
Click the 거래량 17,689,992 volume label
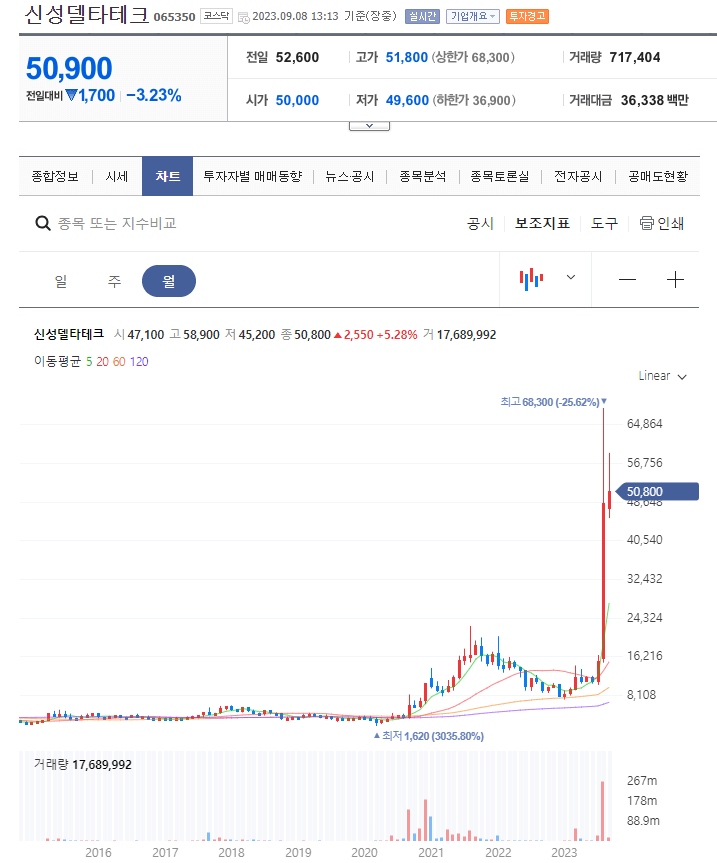point(83,764)
